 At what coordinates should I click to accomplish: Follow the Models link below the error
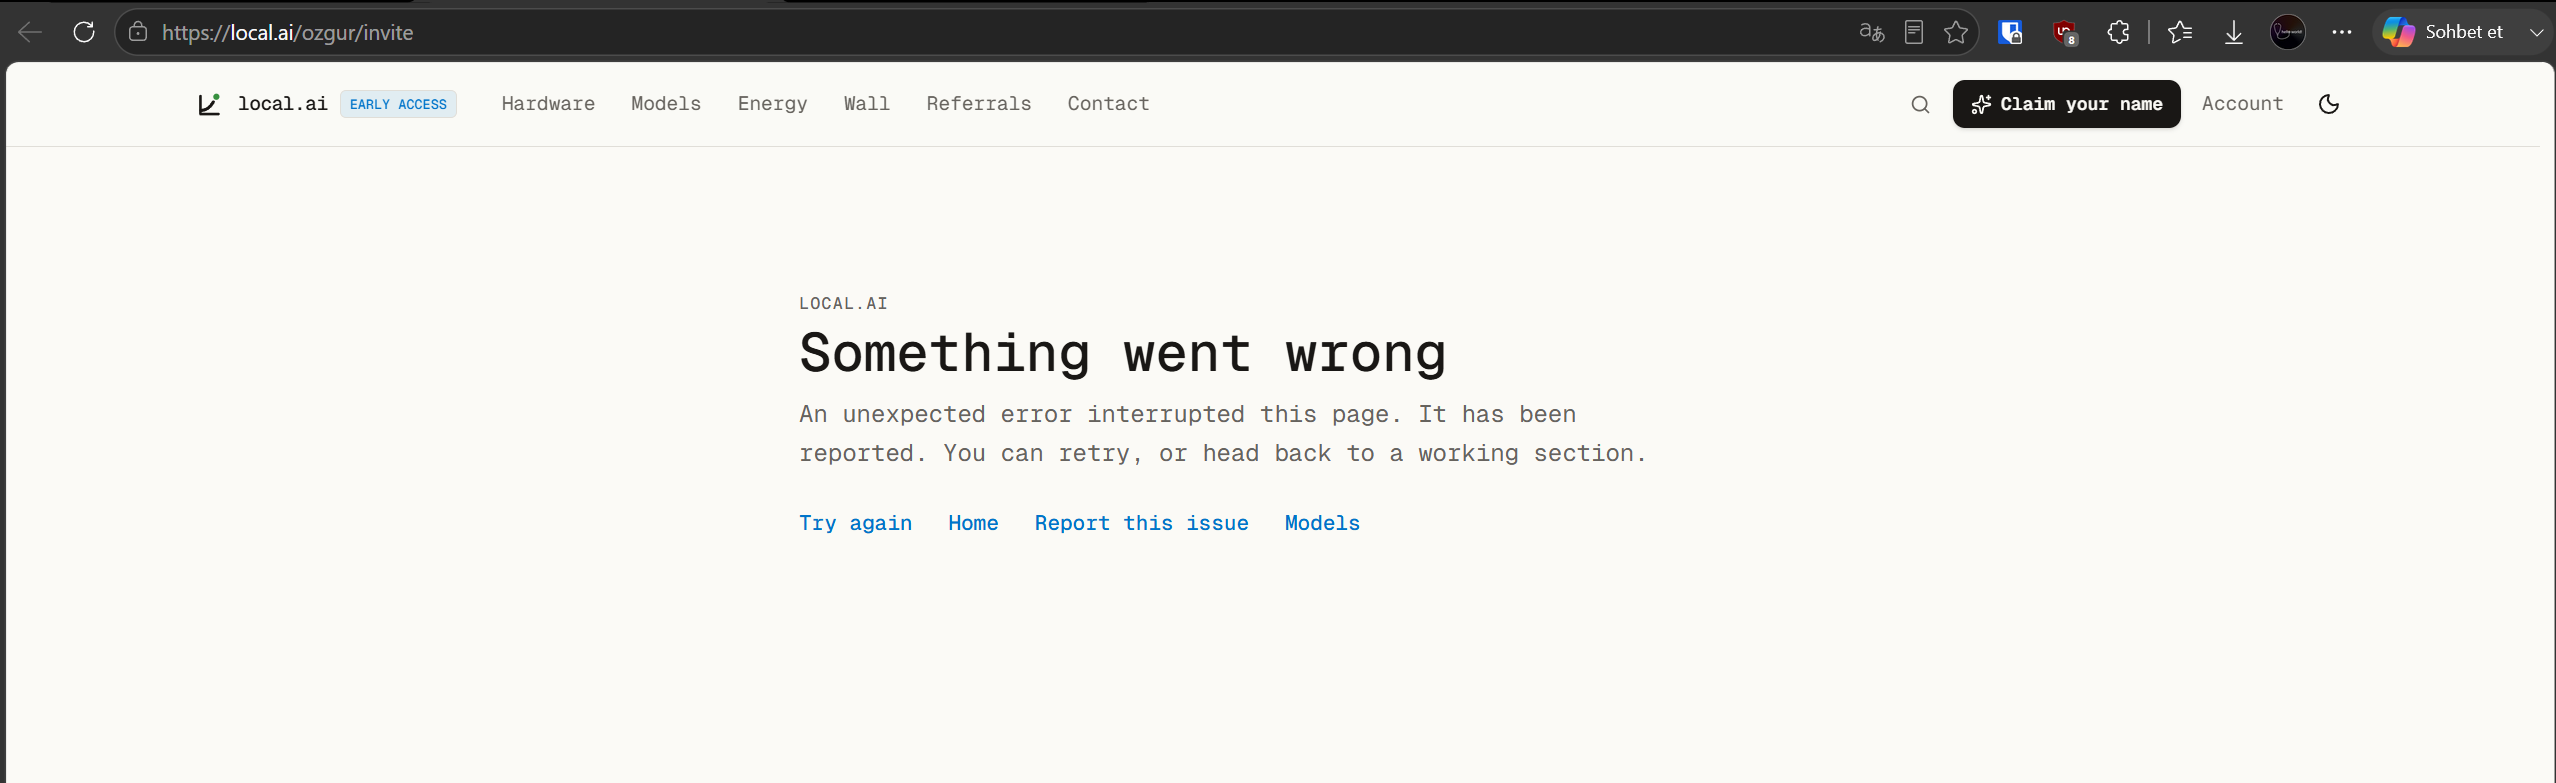[1322, 523]
